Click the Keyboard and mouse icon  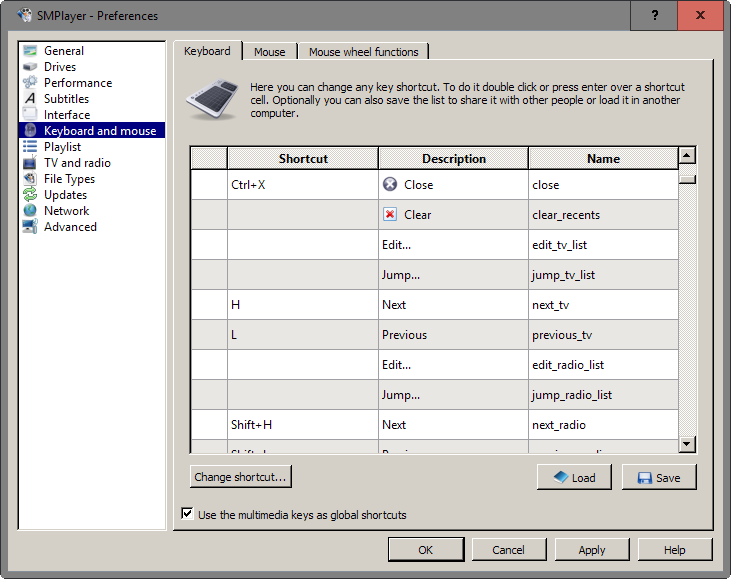(x=30, y=130)
